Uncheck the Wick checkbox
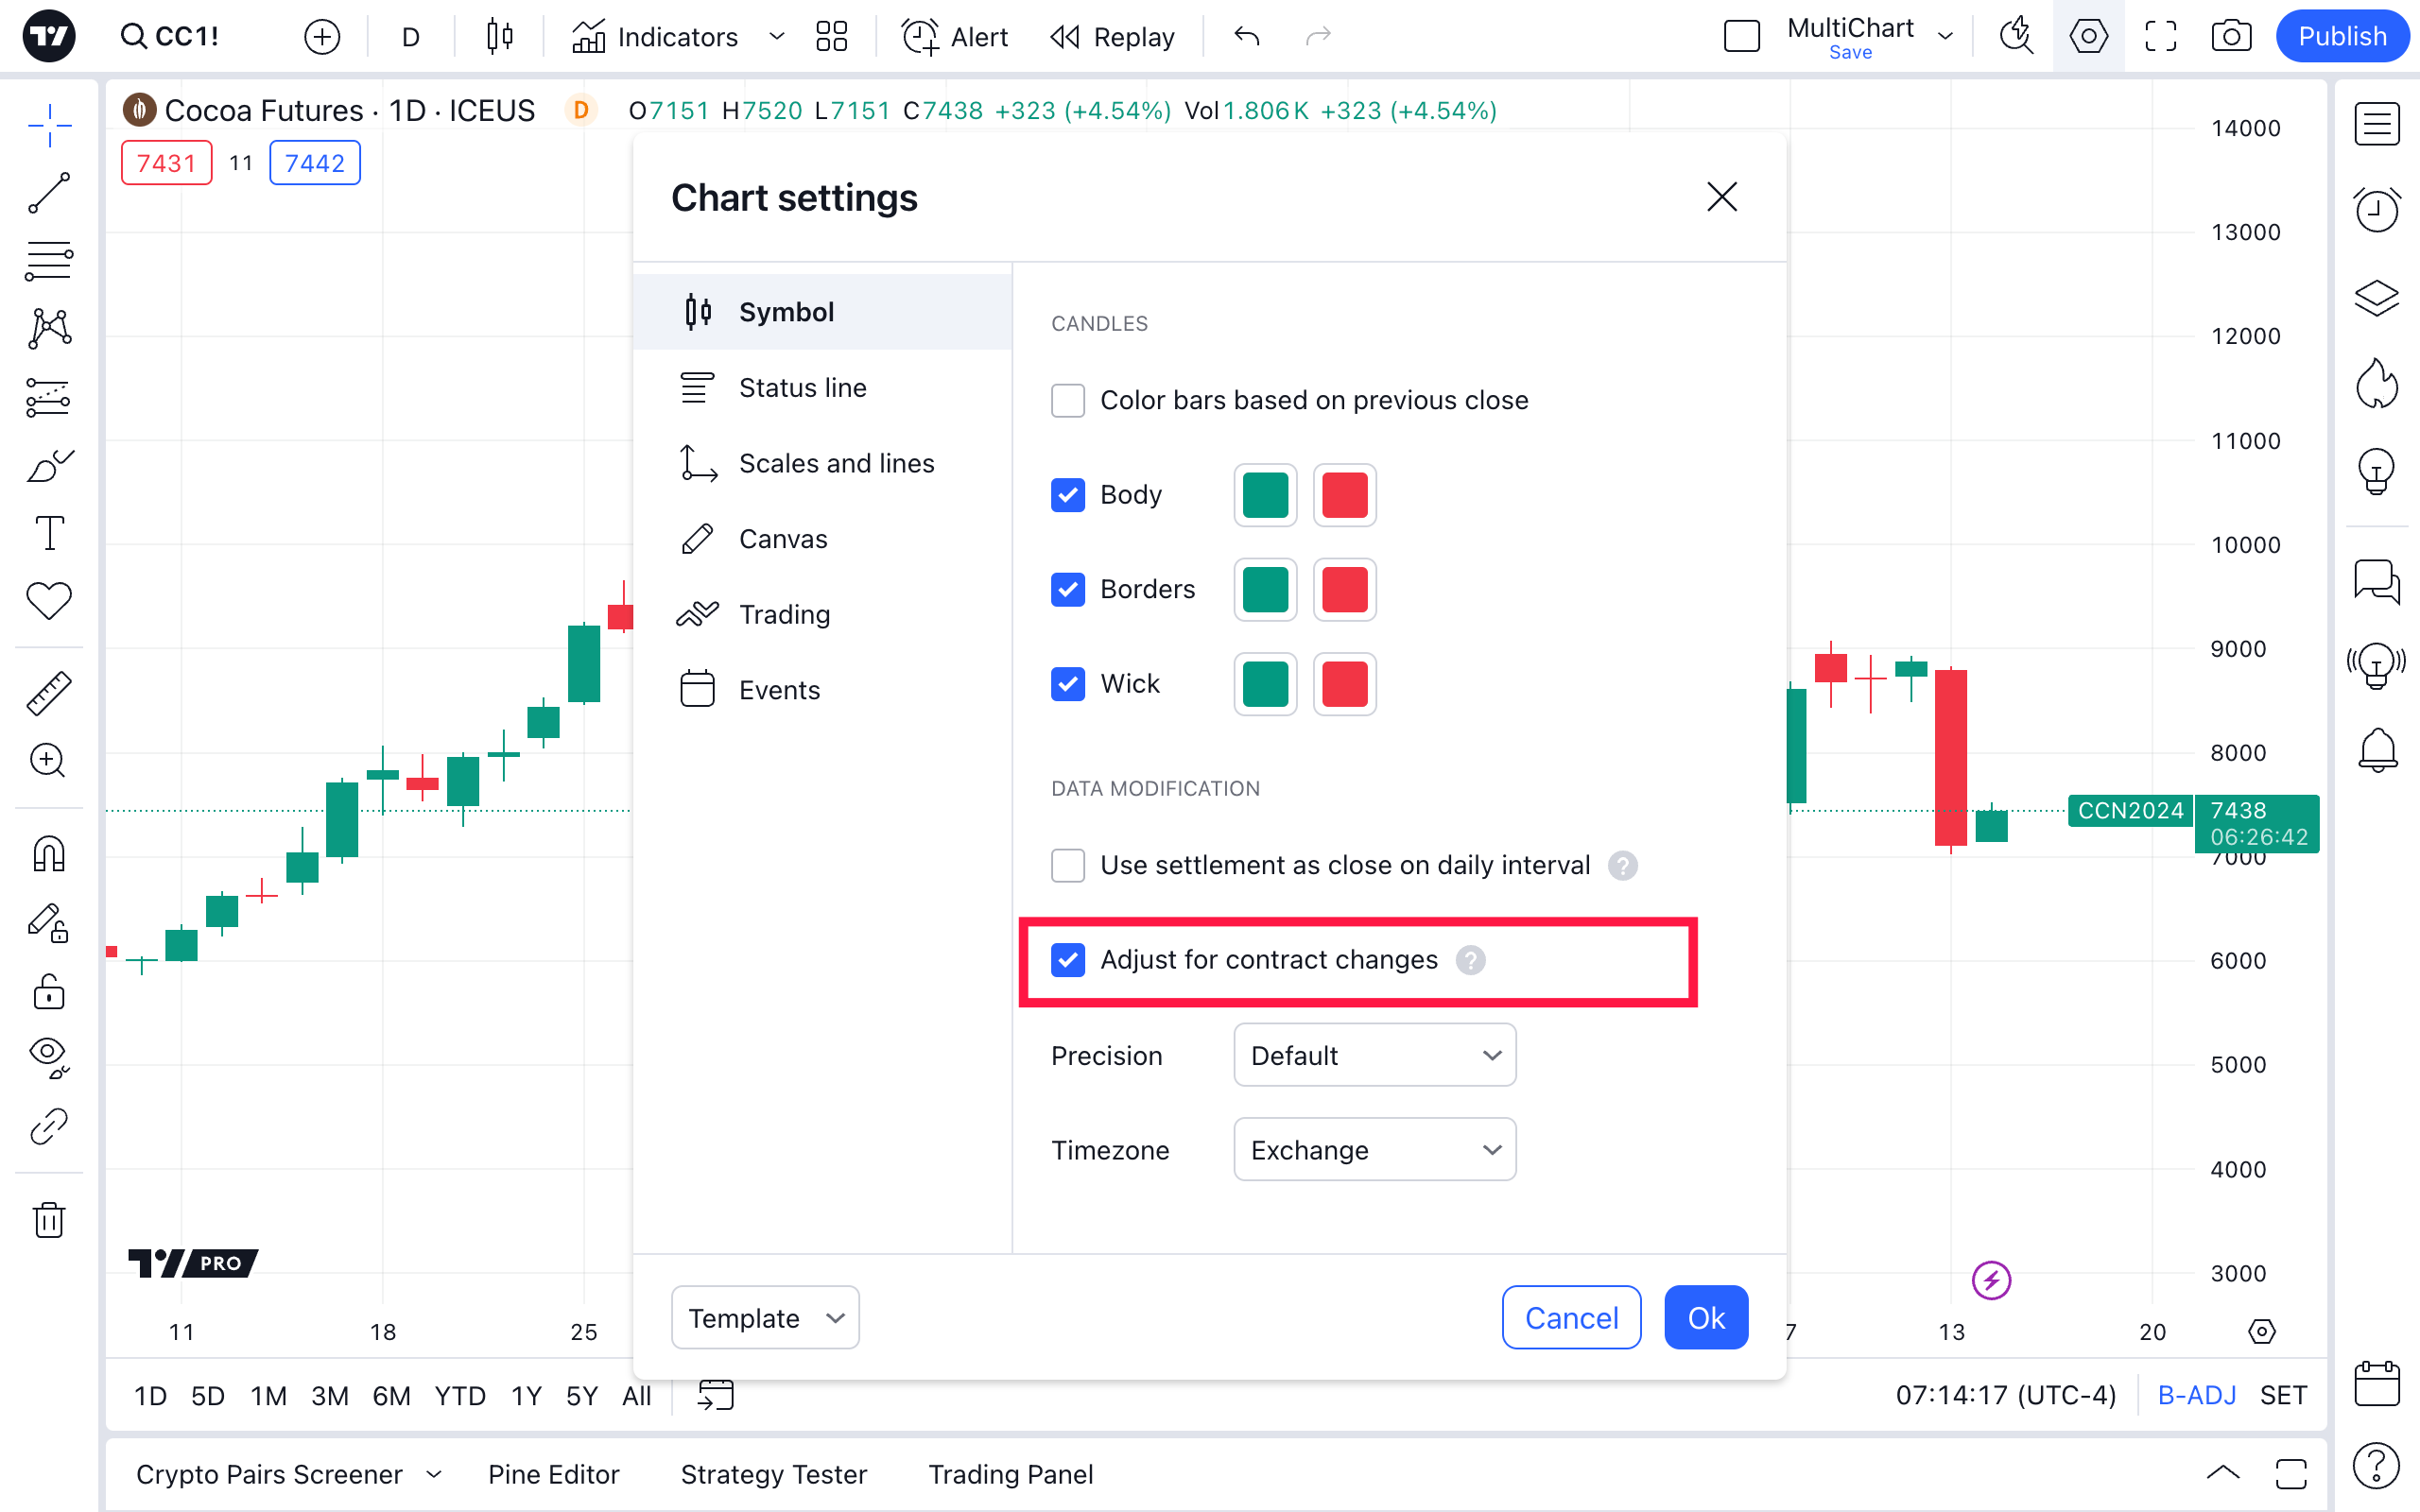2420x1512 pixels. pos(1068,684)
